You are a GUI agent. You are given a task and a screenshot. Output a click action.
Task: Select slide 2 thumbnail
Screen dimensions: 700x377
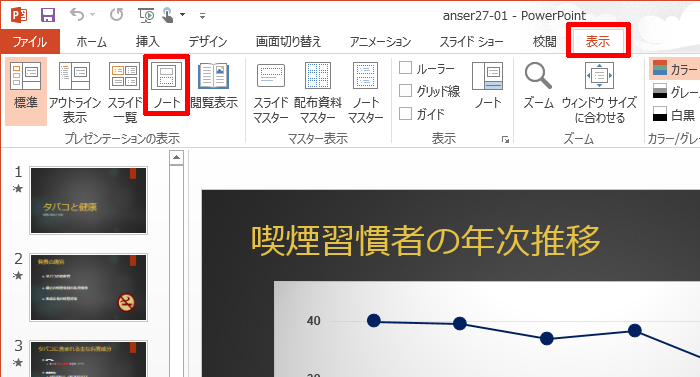tap(88, 287)
